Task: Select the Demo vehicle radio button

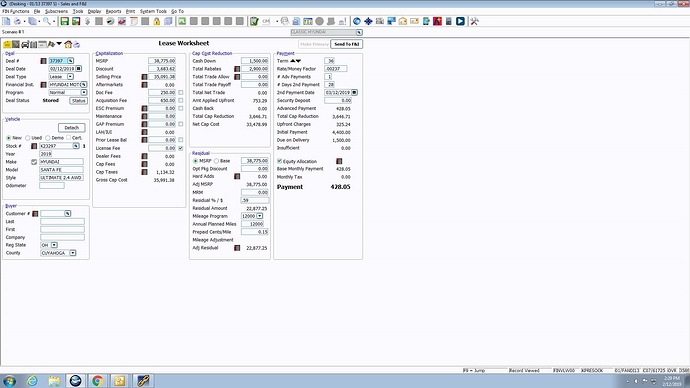Action: 48,138
